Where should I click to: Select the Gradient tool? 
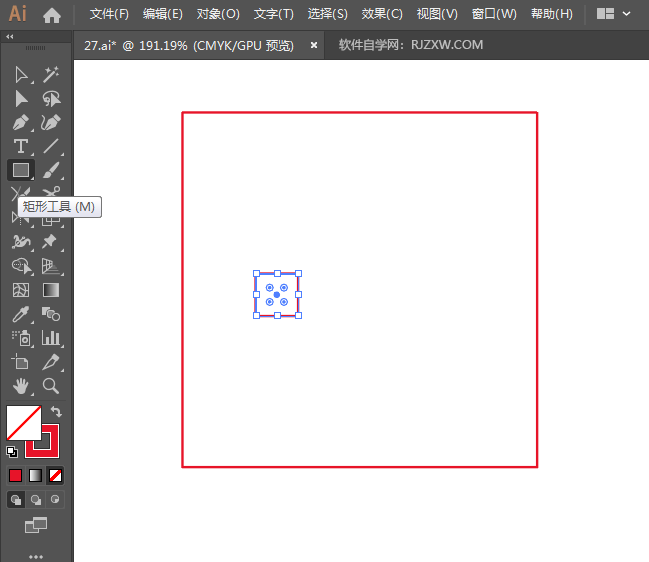(51, 290)
